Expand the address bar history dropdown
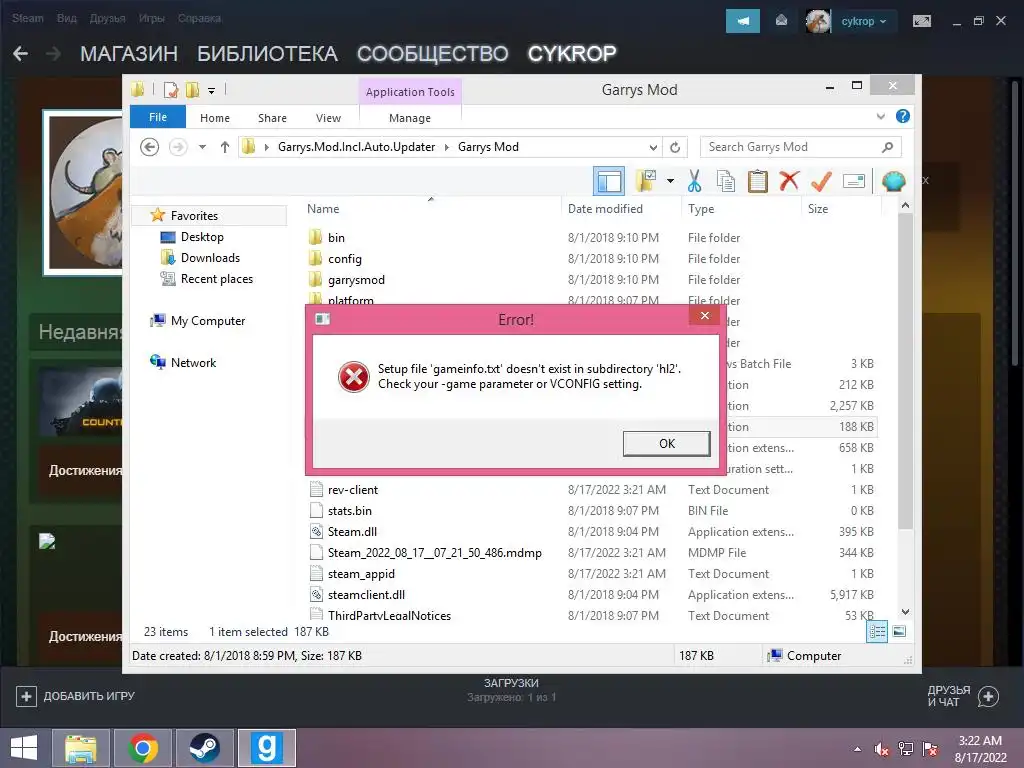This screenshot has height=768, width=1024. (x=653, y=148)
